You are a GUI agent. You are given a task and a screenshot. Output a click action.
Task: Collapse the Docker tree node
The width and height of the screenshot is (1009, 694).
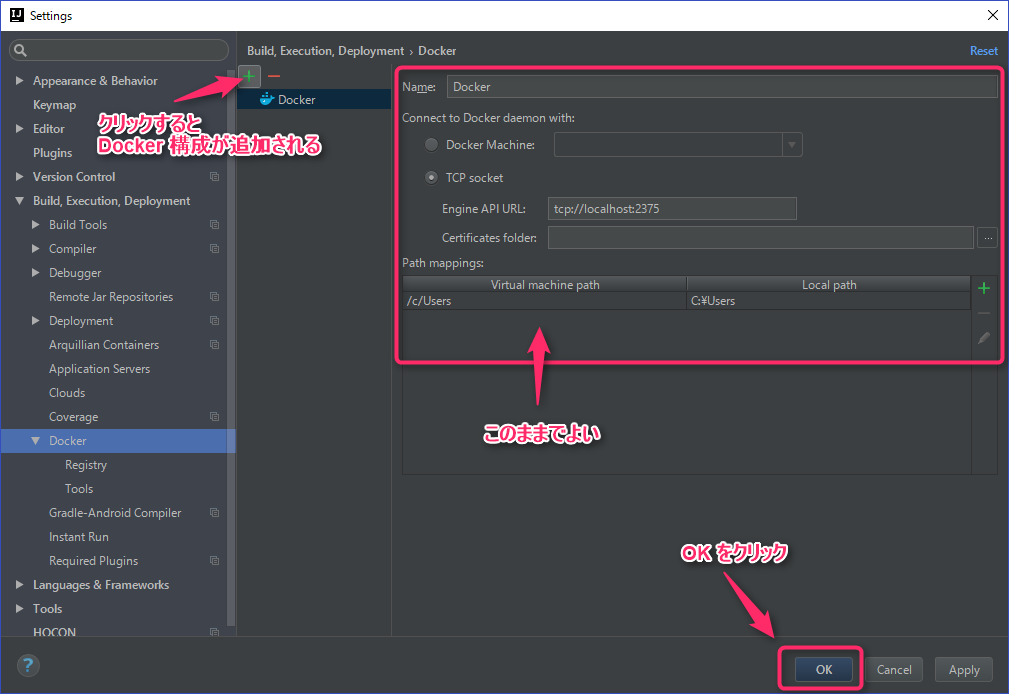tap(35, 441)
